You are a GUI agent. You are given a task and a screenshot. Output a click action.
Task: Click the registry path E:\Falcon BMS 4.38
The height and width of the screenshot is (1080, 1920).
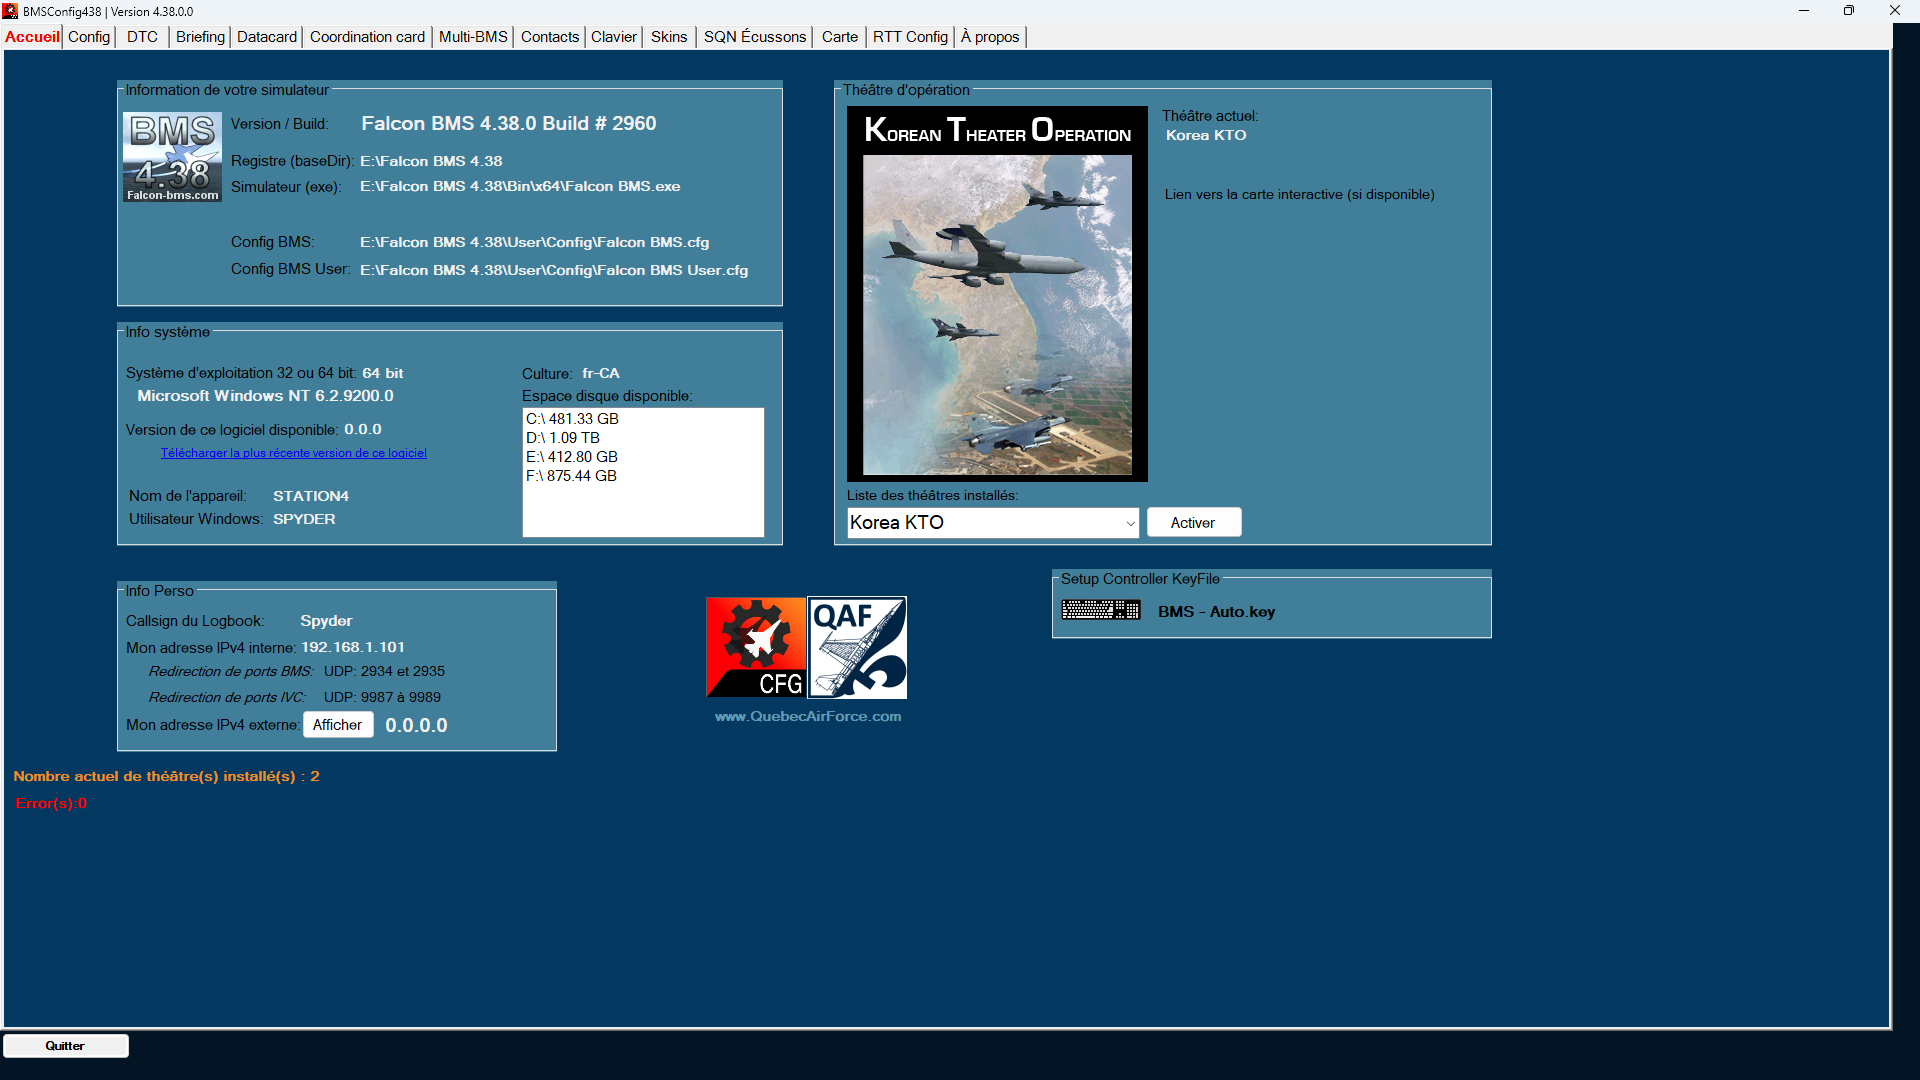[431, 161]
